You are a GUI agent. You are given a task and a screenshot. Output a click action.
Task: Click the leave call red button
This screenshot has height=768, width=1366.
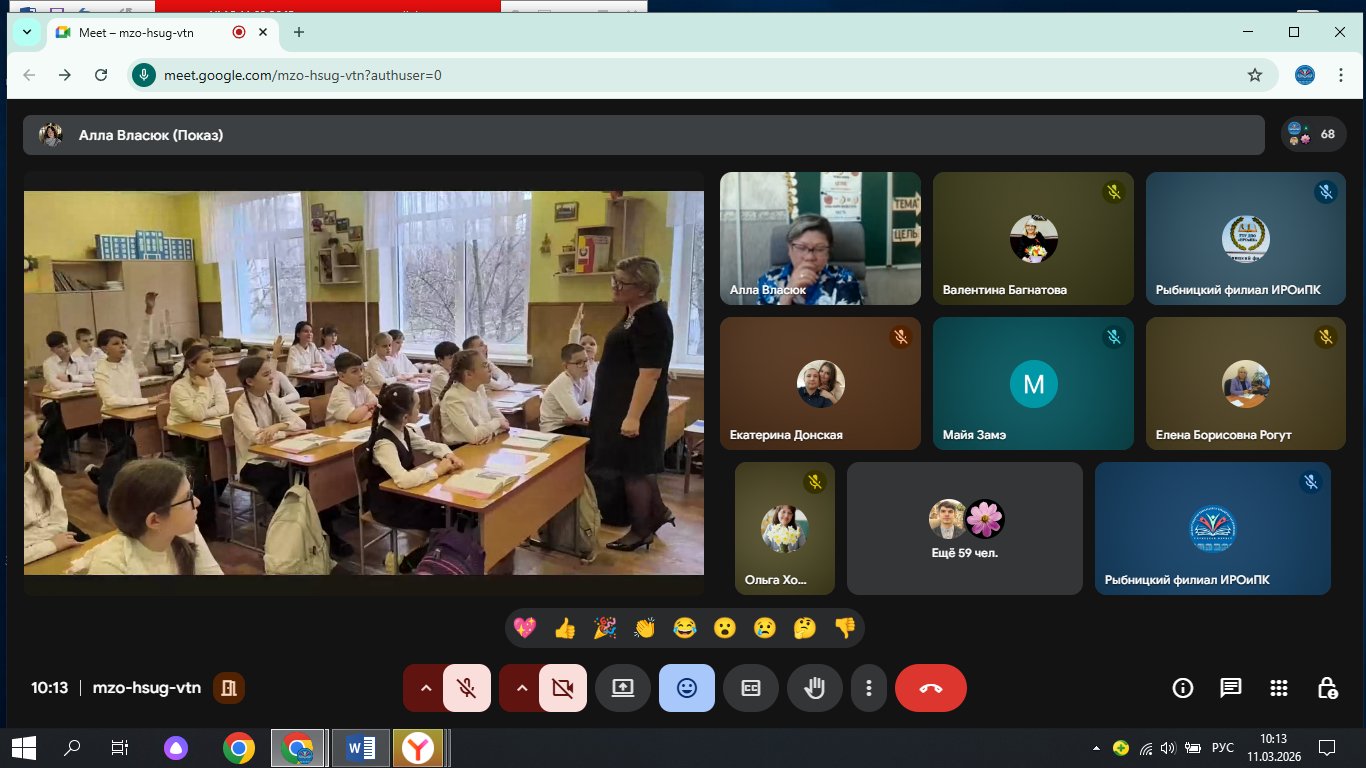(x=930, y=688)
